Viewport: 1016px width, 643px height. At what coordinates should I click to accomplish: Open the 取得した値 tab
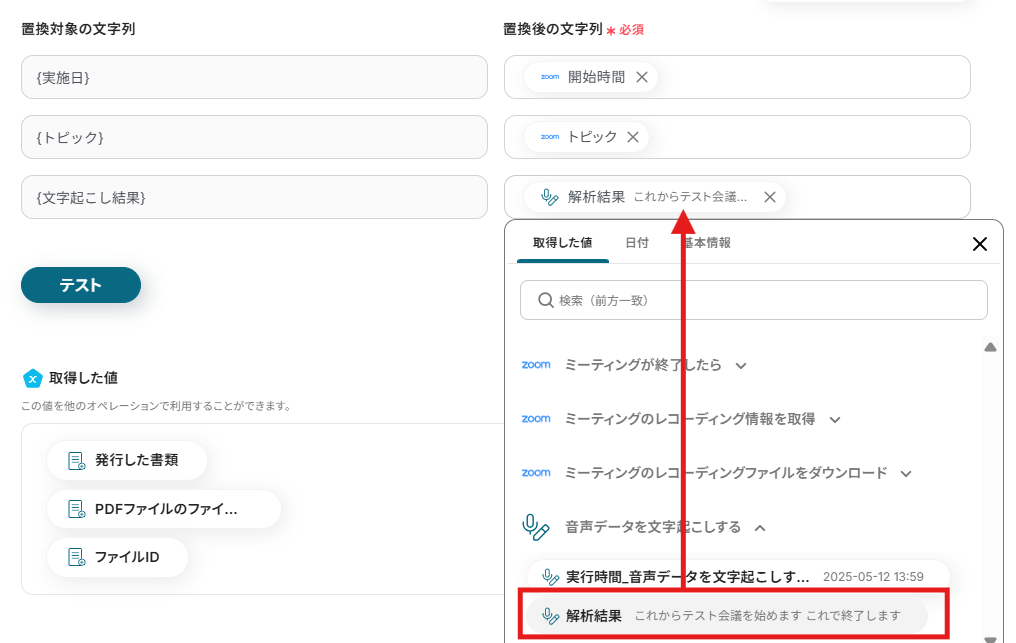point(563,243)
